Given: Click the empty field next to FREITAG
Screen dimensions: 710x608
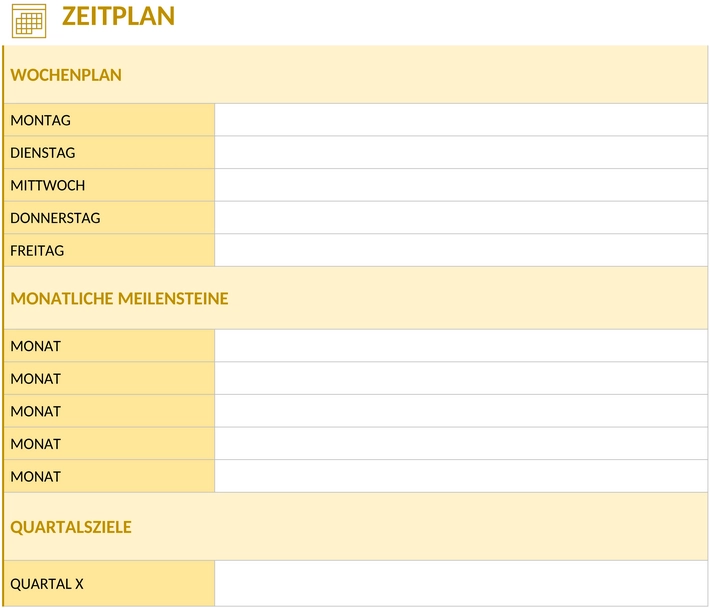Looking at the screenshot, I should [461, 250].
